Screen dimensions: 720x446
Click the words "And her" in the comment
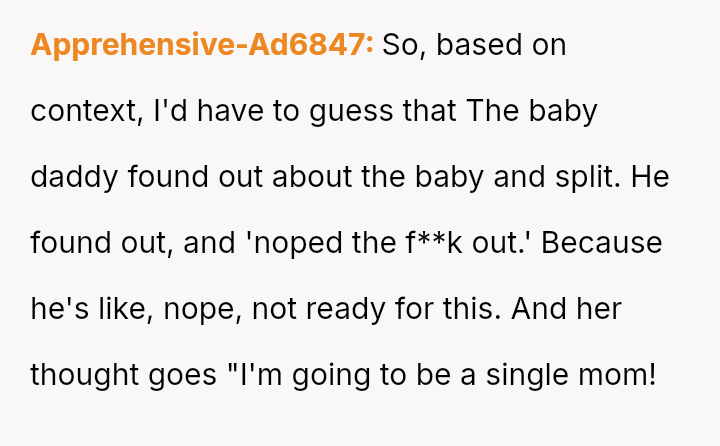point(565,309)
